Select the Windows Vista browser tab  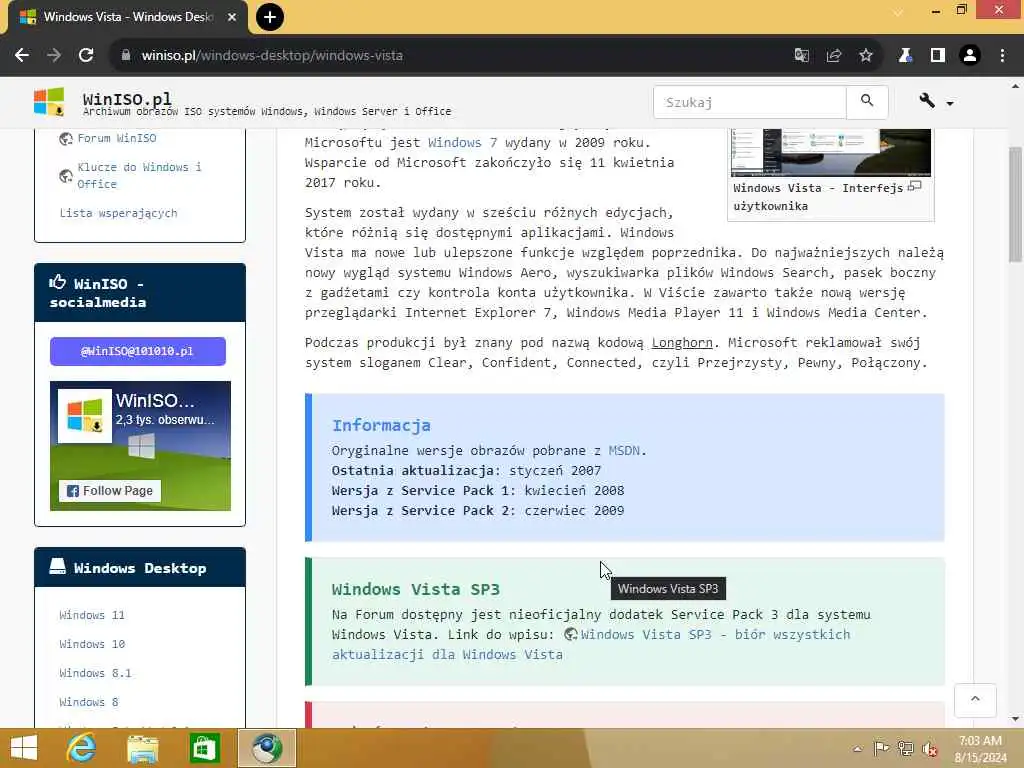click(x=128, y=17)
